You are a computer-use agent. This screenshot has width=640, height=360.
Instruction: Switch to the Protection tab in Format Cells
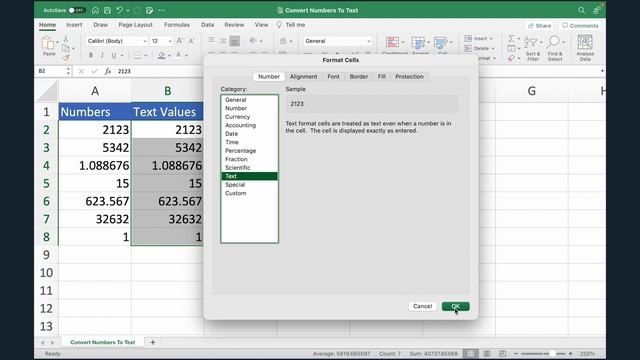point(409,76)
